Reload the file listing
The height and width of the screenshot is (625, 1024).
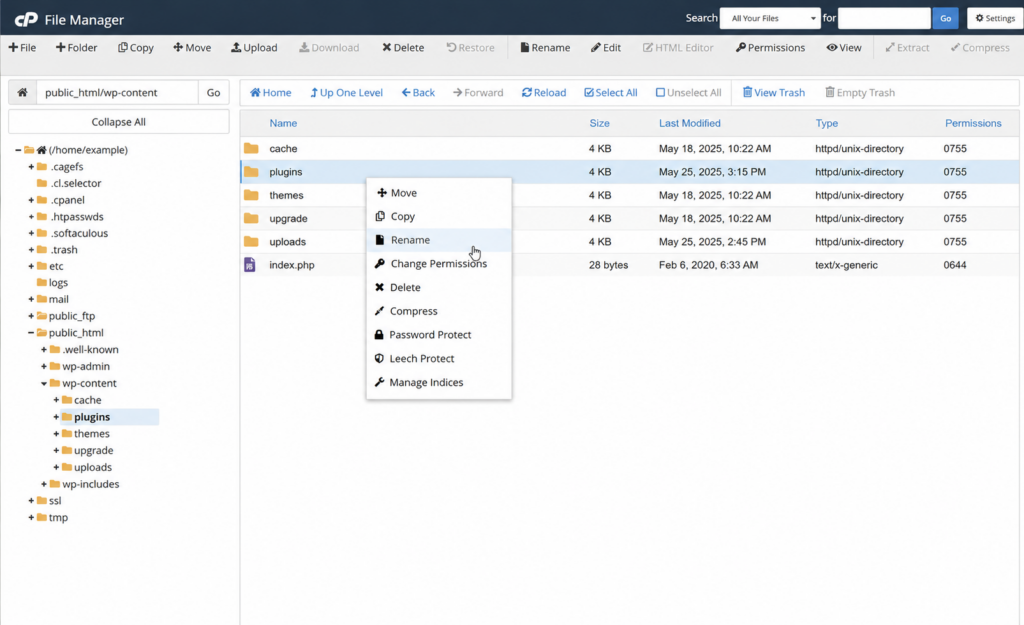click(x=543, y=93)
